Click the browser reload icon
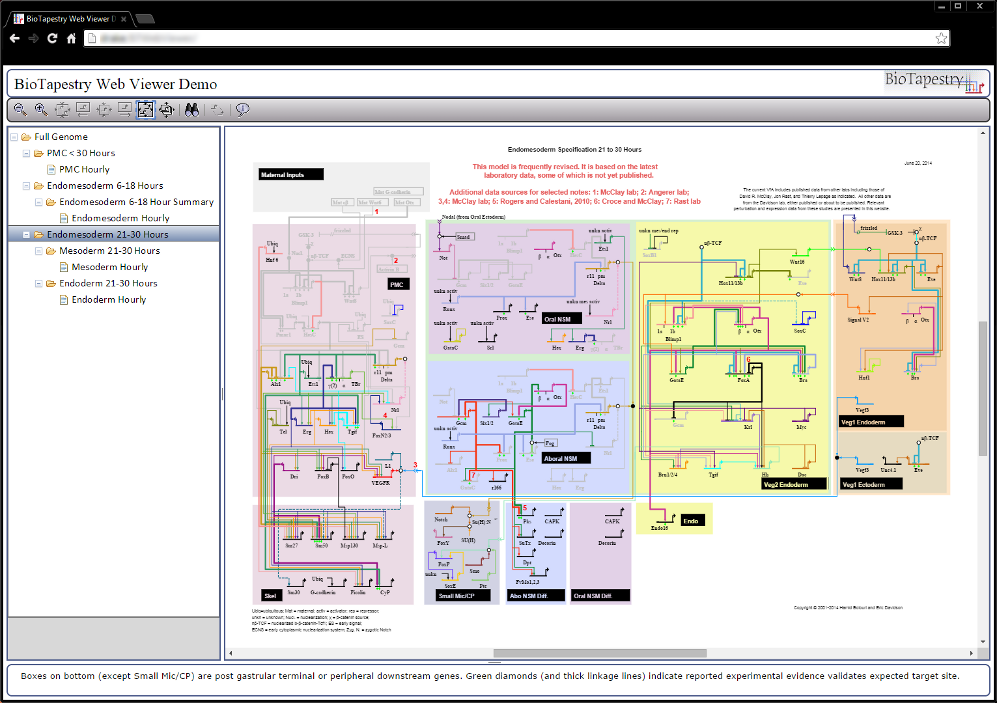 (52, 38)
